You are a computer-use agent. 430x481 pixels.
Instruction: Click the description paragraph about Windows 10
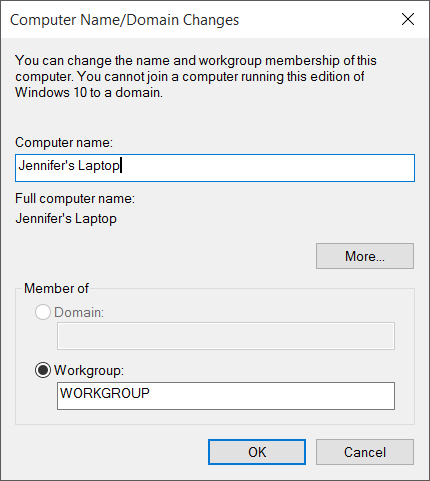[196, 76]
